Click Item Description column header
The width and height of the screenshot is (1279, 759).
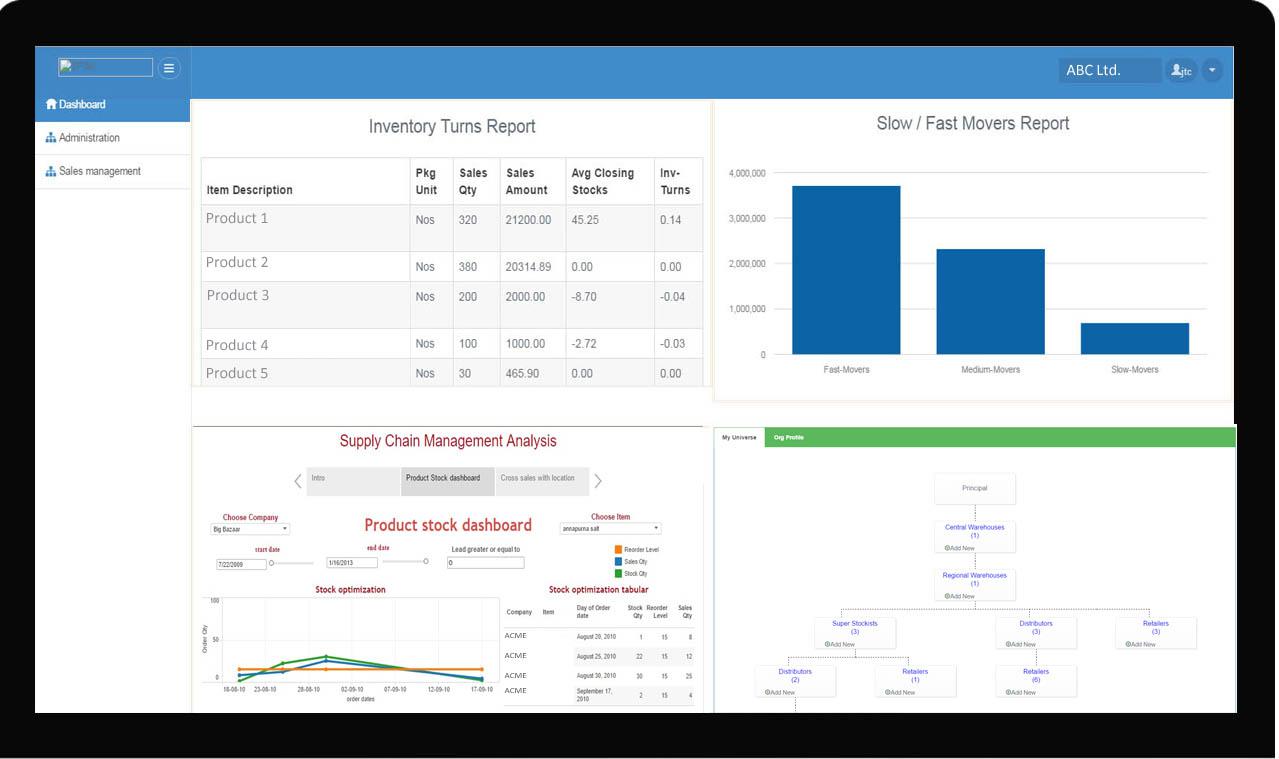click(x=249, y=190)
